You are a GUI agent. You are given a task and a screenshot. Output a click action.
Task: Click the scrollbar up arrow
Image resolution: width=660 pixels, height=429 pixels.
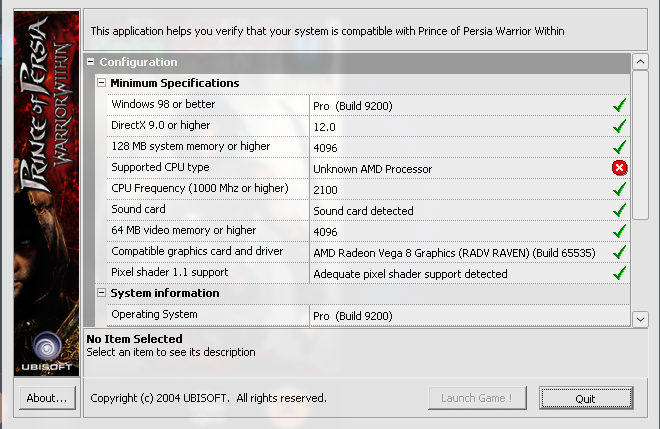pos(640,62)
